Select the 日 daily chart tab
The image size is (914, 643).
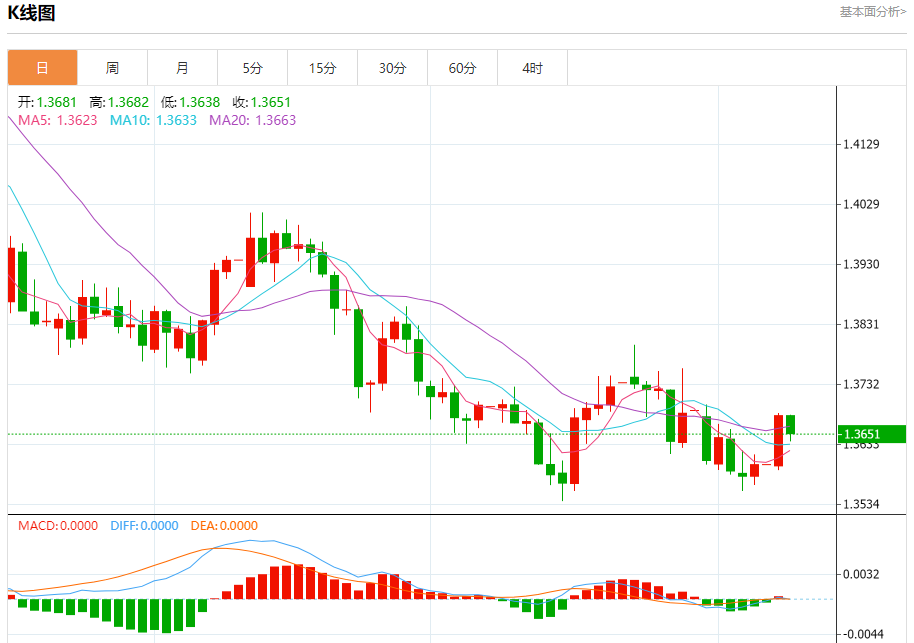pos(43,68)
